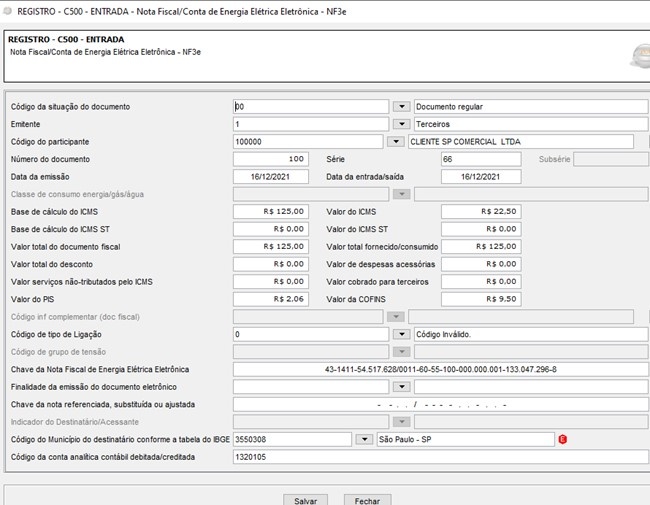Open the Código do participante dropdown
The width and height of the screenshot is (650, 505).
click(396, 142)
